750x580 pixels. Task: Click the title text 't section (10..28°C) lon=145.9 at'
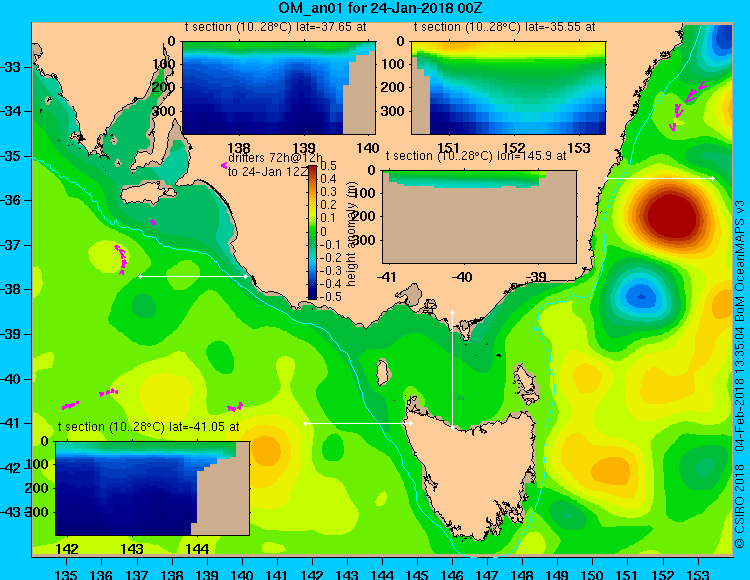coord(476,156)
